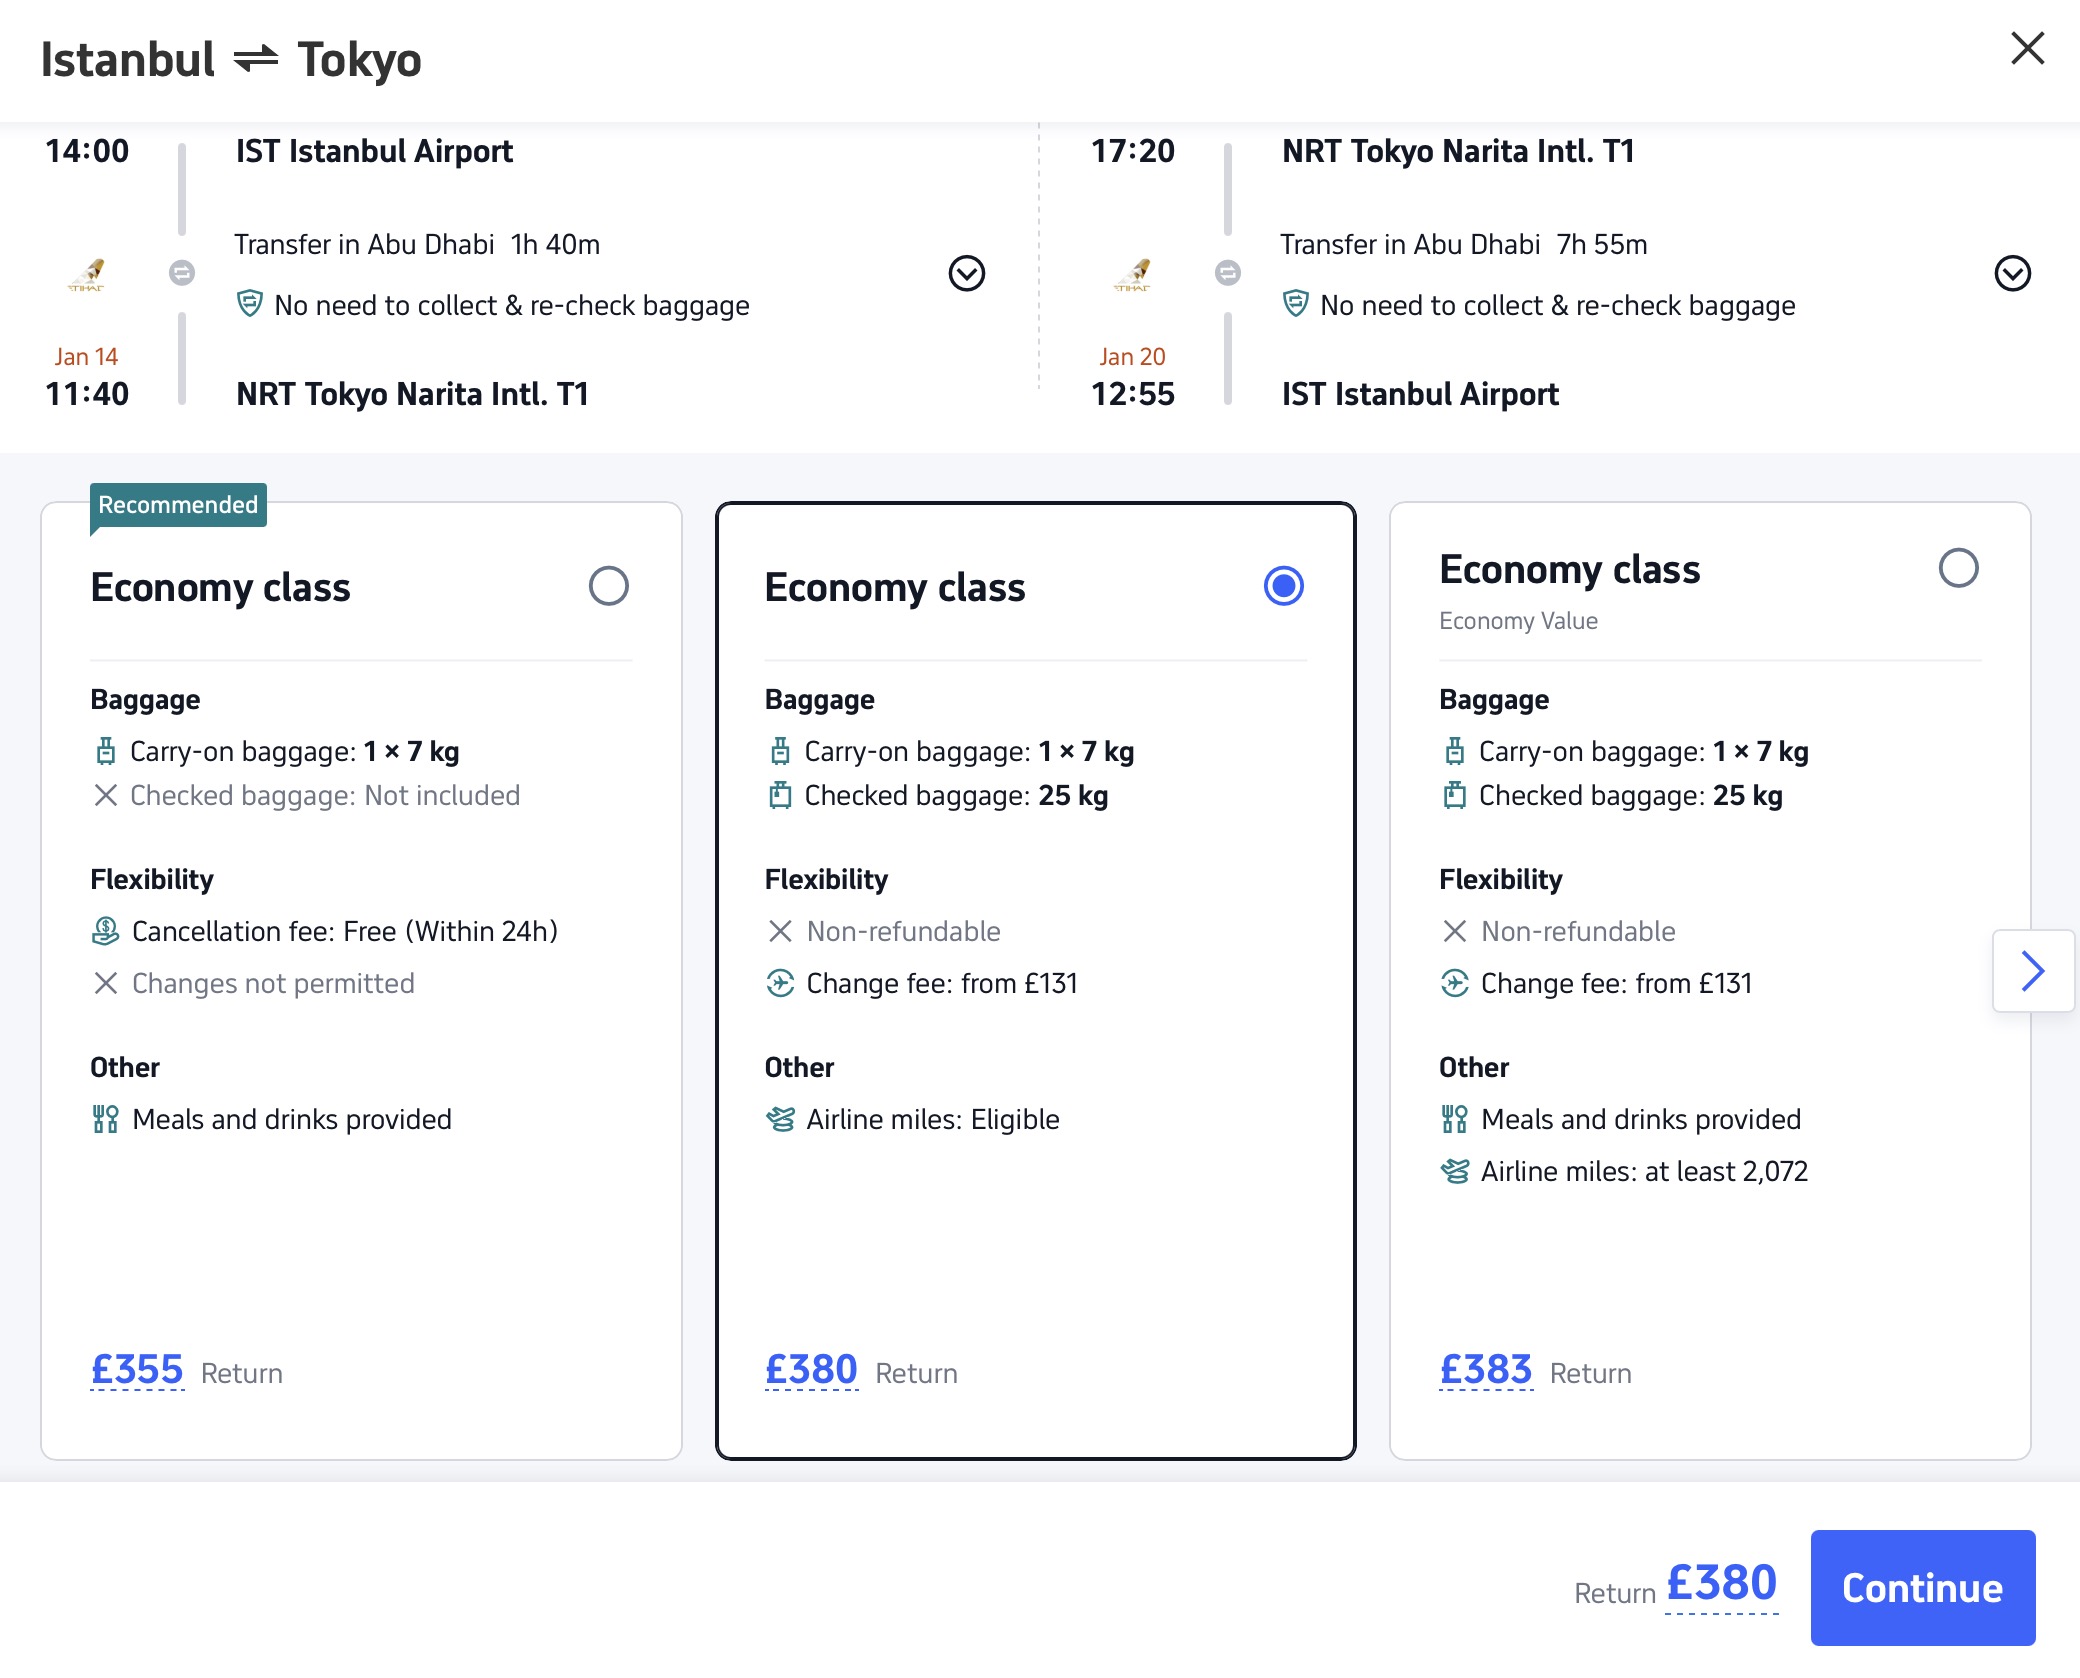The image size is (2080, 1678).
Task: Click the Etihad airline logo on the outbound flight
Action: pyautogui.click(x=87, y=274)
